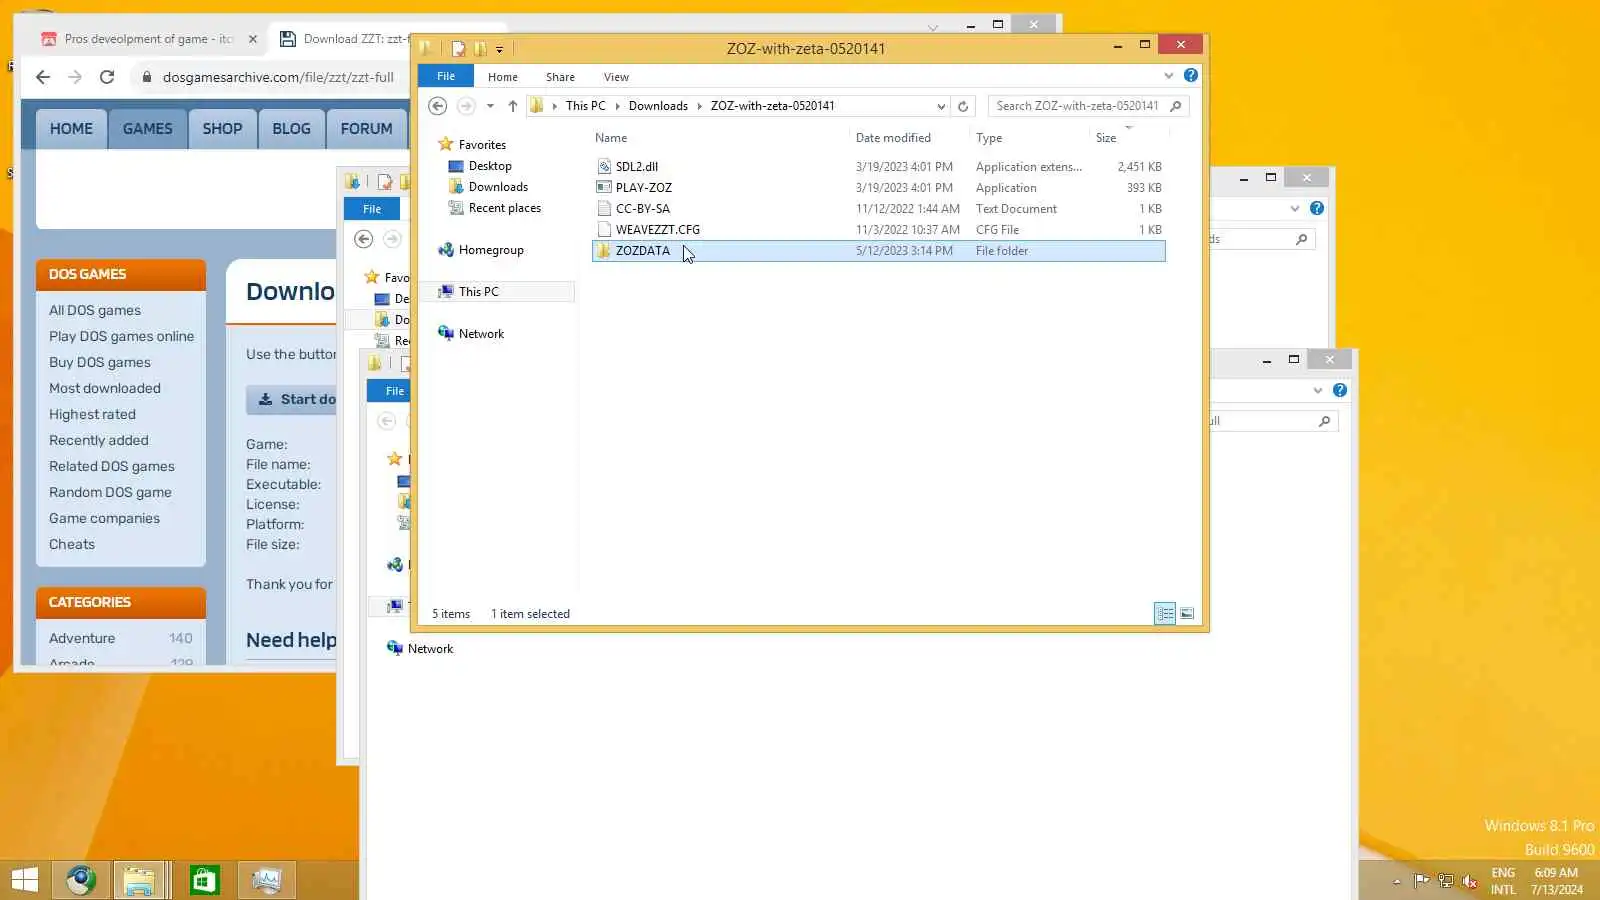Switch to large thumbnails view in status bar
This screenshot has width=1600, height=900.
pos(1187,614)
